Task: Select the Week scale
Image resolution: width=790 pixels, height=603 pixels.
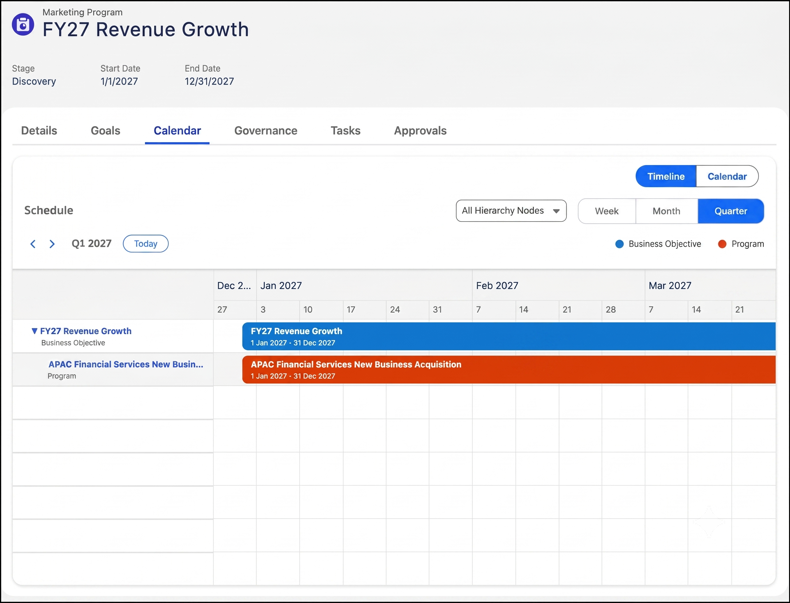Action: click(607, 211)
